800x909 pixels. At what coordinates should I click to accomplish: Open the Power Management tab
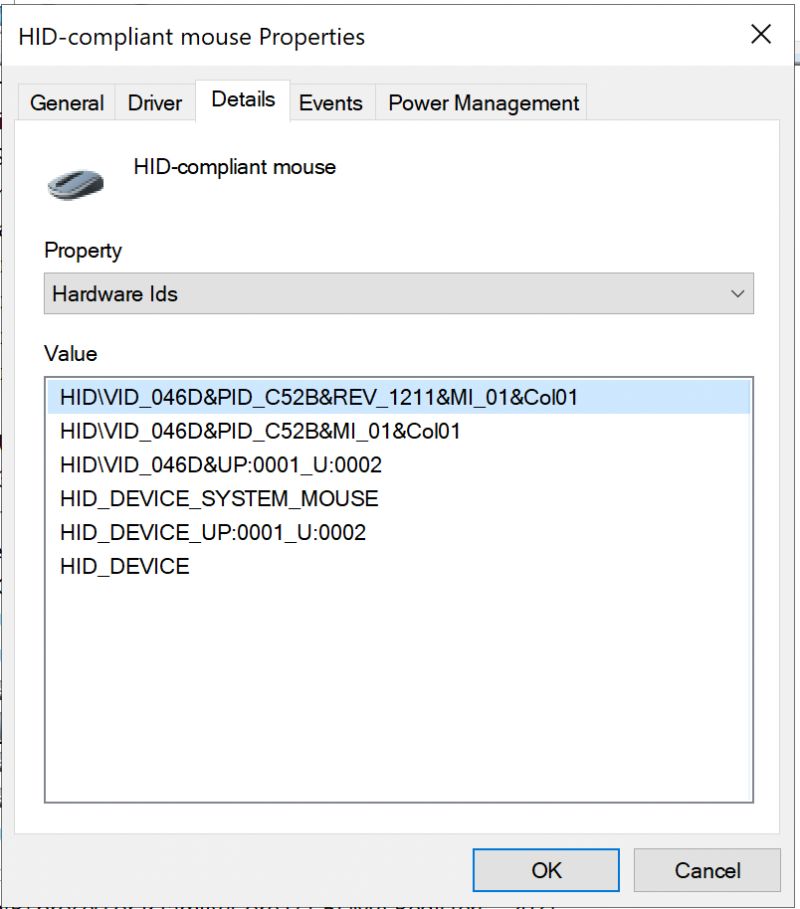click(x=482, y=102)
